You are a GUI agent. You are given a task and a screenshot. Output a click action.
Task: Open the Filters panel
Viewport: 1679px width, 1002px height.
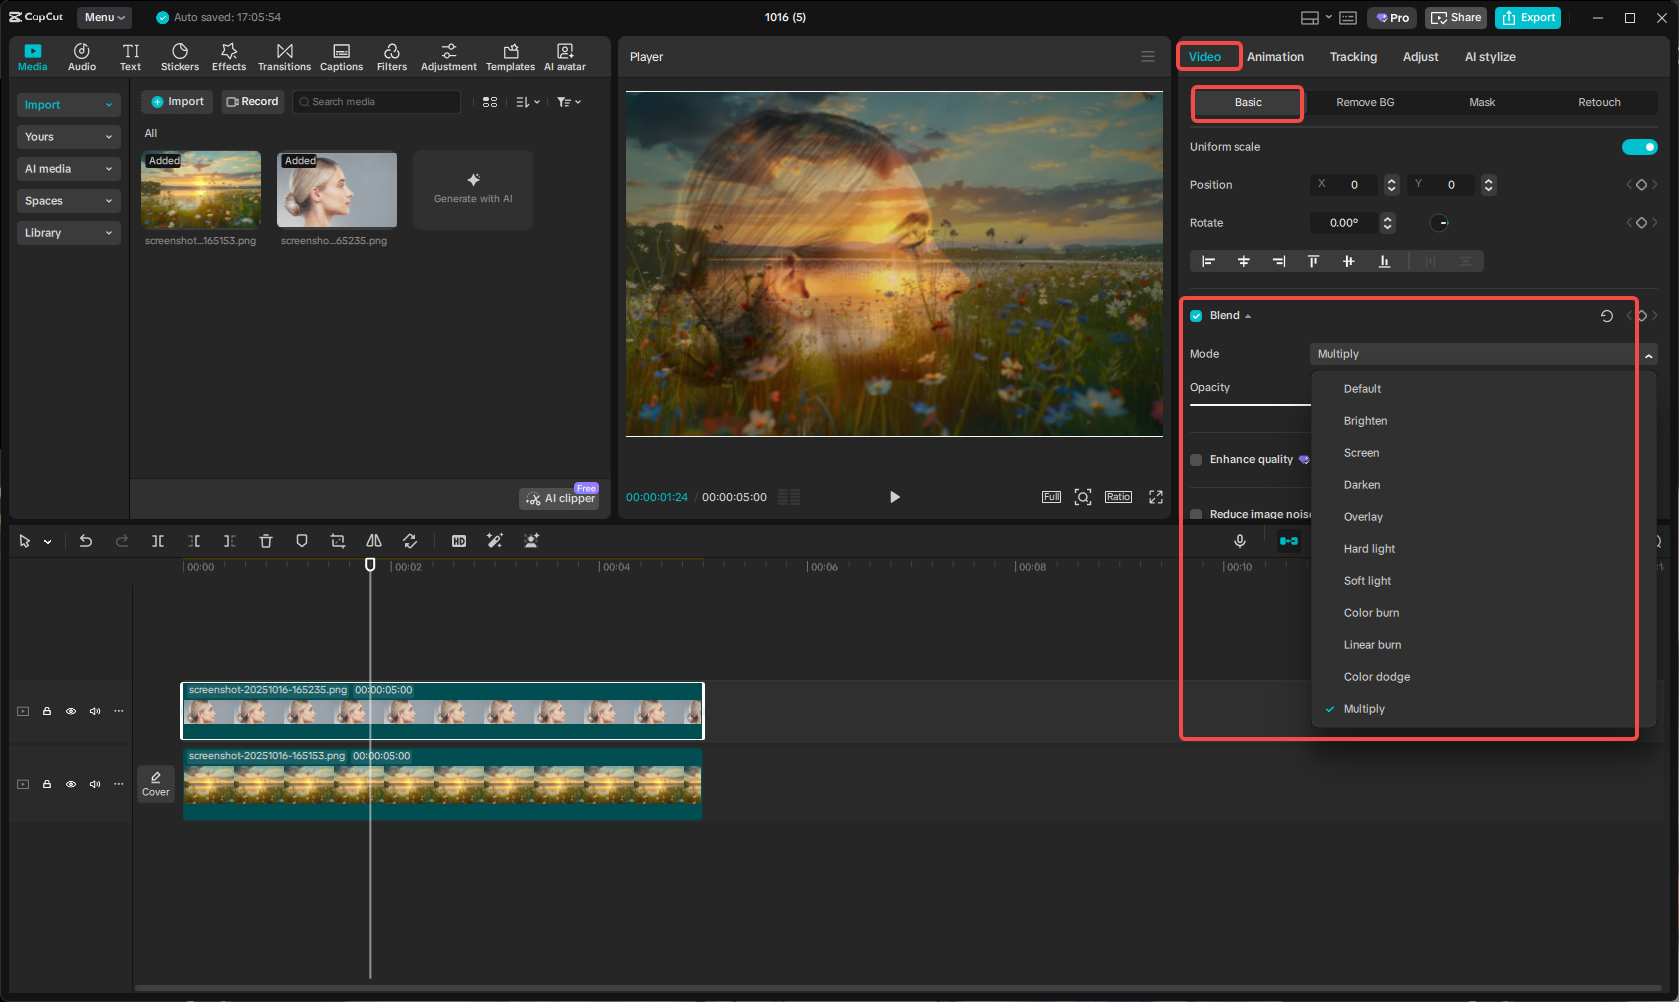coord(391,56)
